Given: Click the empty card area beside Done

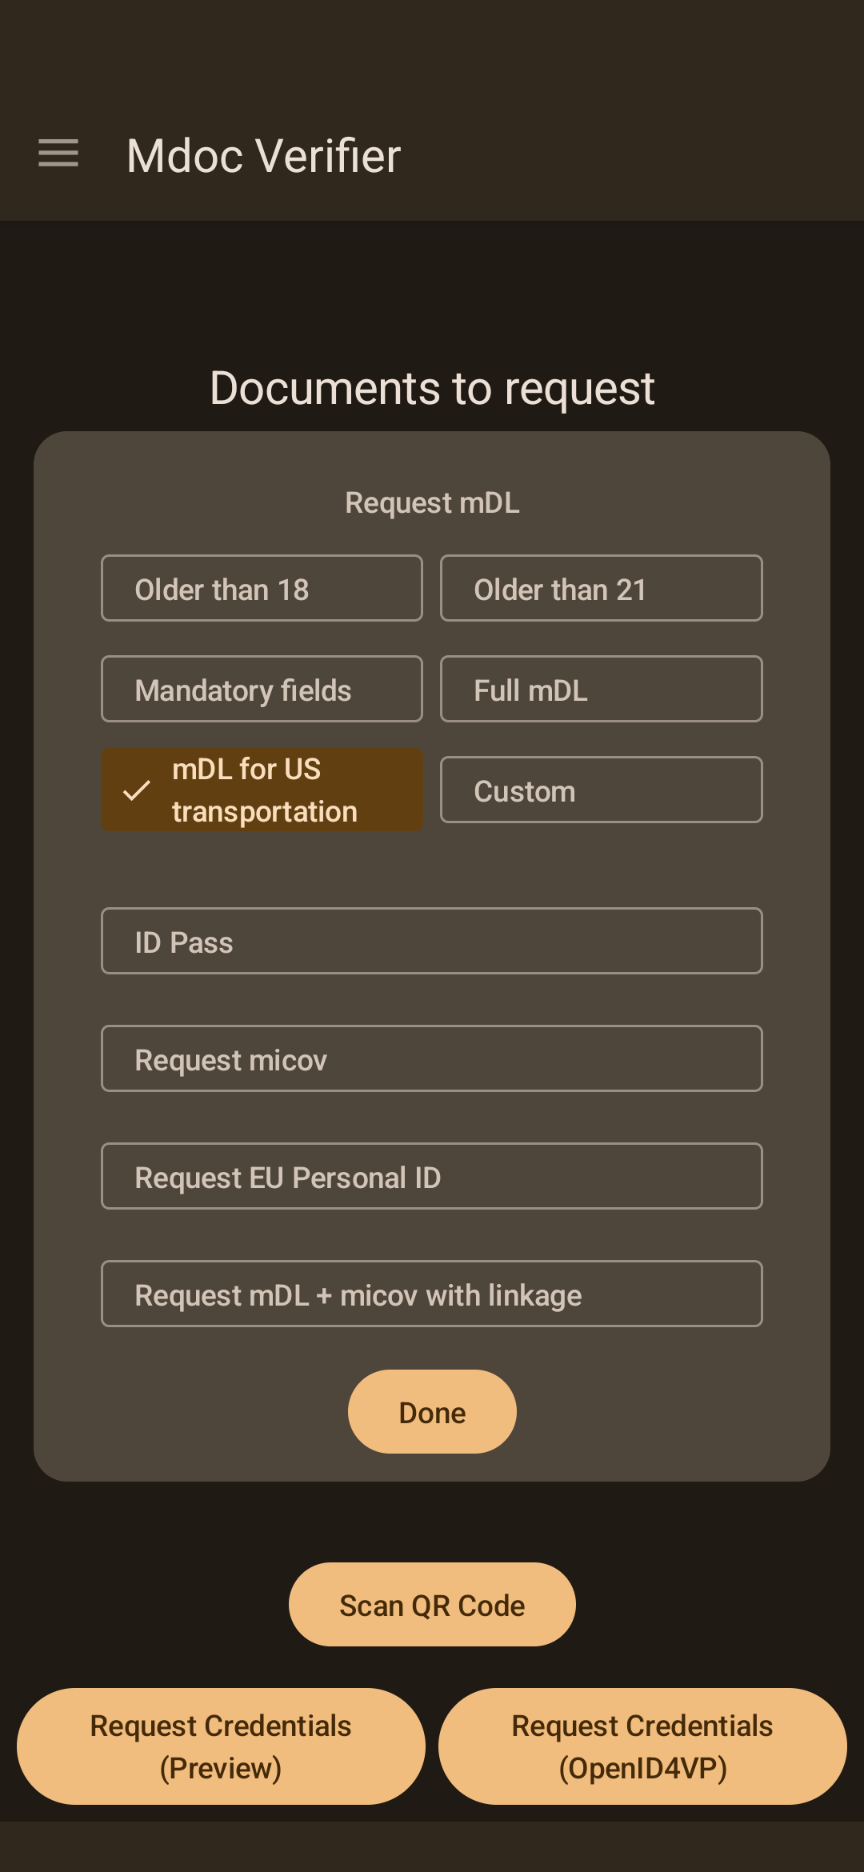Looking at the screenshot, I should 660,1412.
